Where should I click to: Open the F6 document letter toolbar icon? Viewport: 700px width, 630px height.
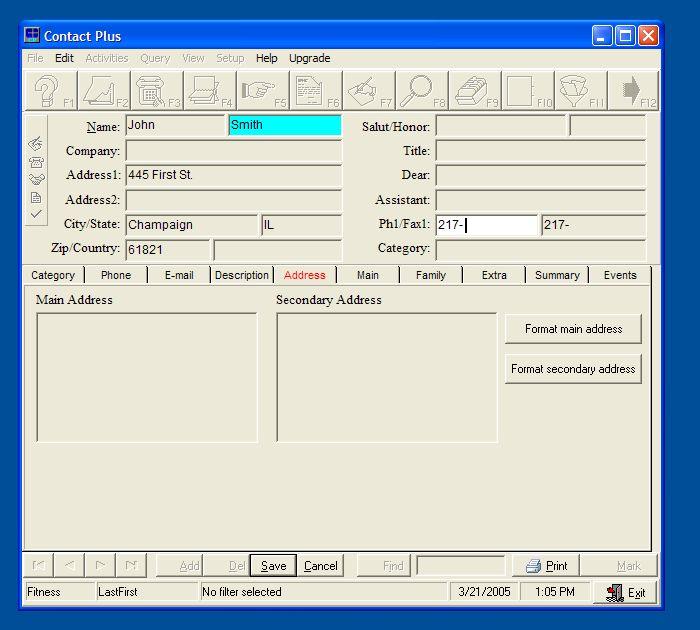click(x=317, y=91)
